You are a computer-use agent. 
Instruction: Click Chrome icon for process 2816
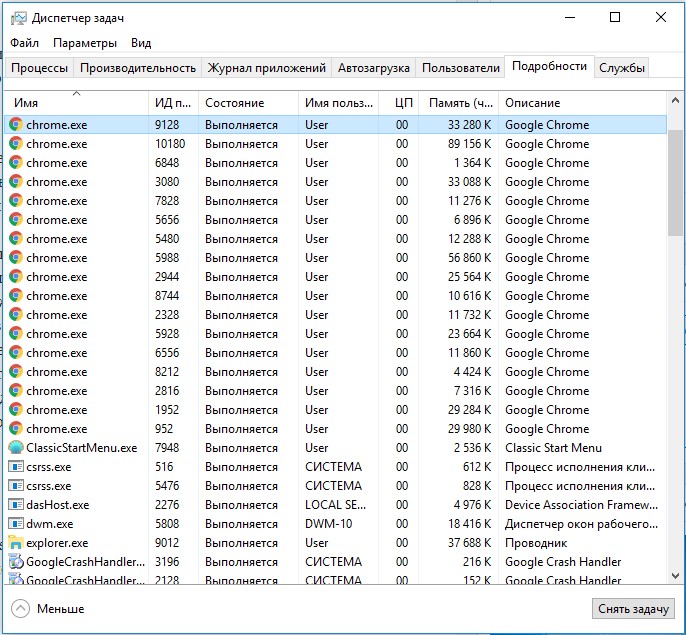pyautogui.click(x=16, y=391)
